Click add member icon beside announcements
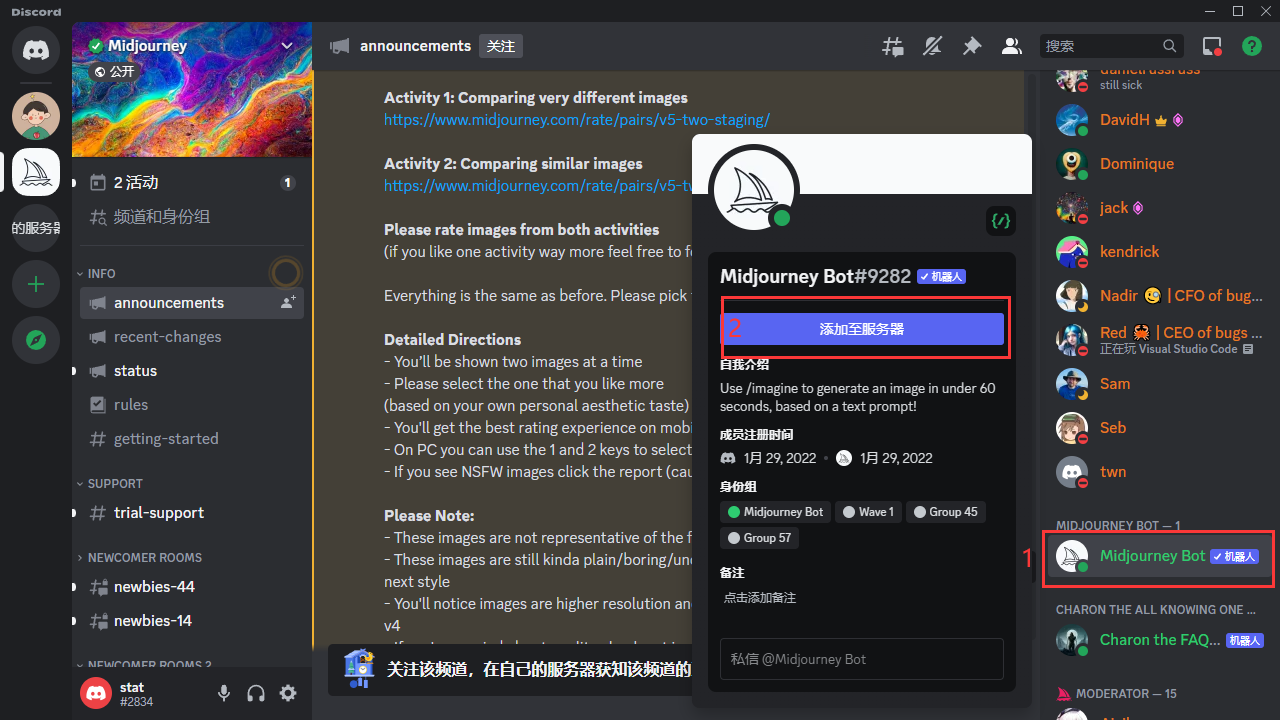This screenshot has height=720, width=1280. [x=288, y=302]
